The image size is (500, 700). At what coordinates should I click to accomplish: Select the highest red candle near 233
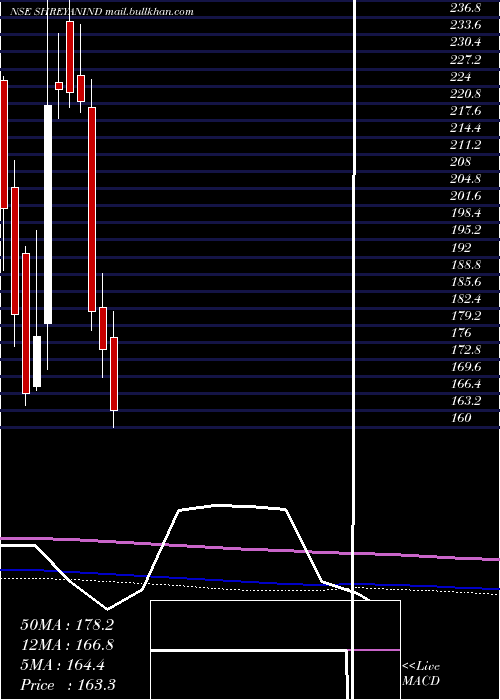(x=70, y=57)
